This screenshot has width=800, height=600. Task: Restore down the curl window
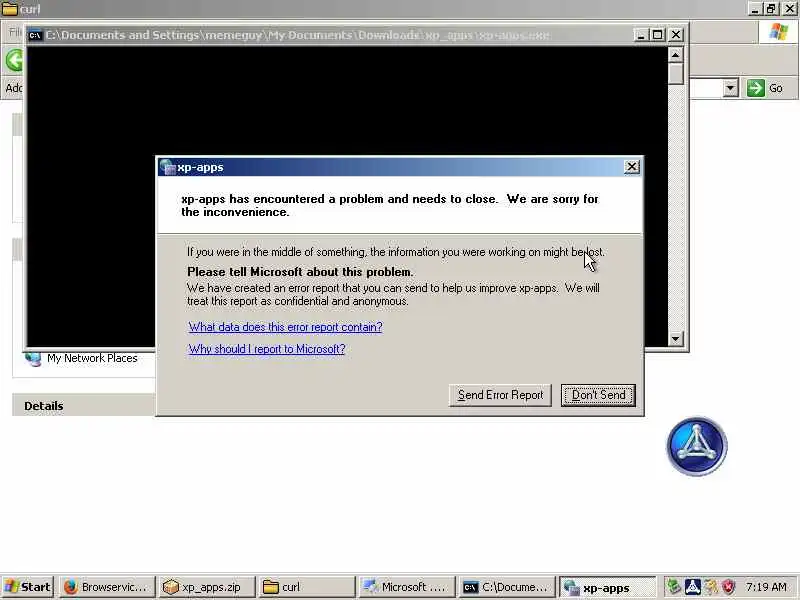click(x=771, y=9)
